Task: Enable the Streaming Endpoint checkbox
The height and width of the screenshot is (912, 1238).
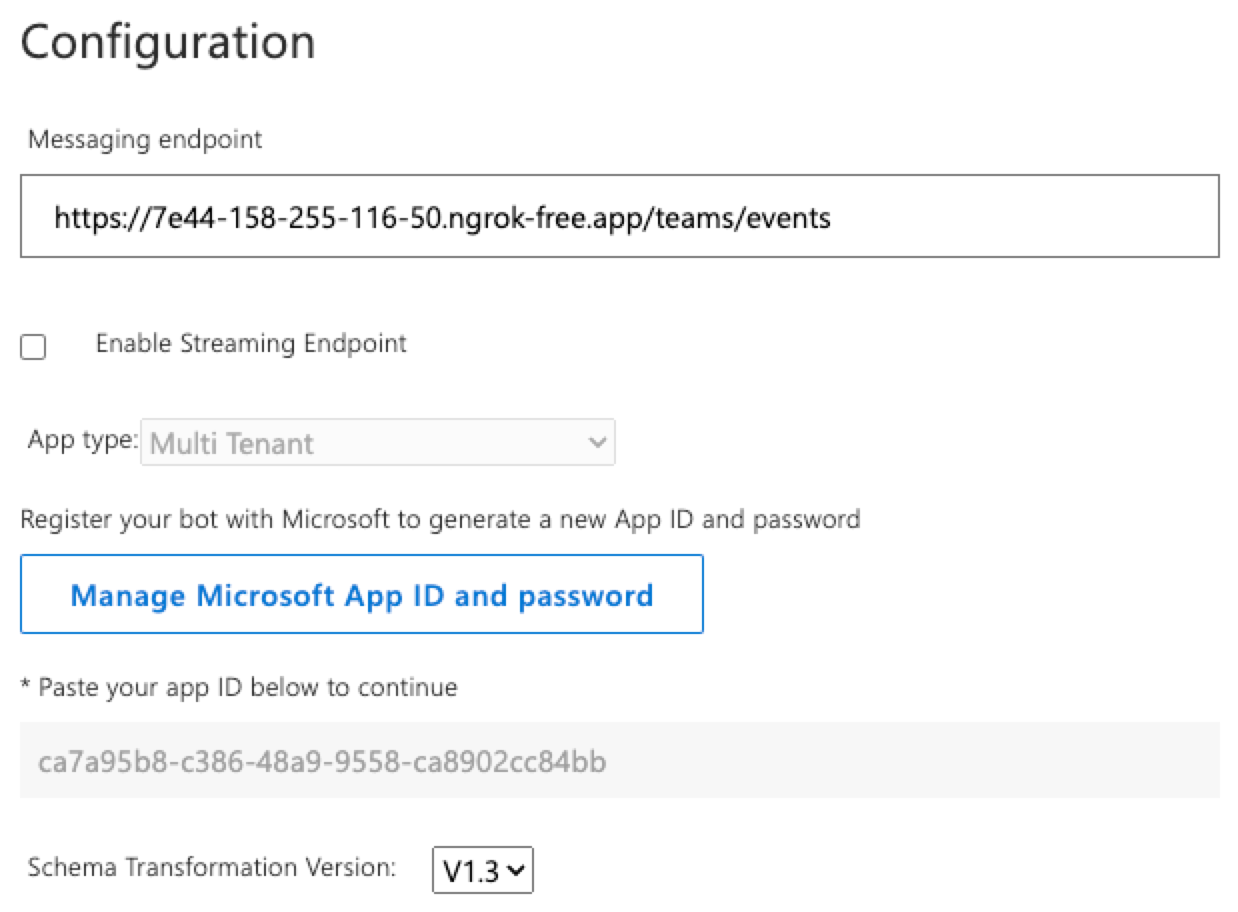Action: [x=33, y=347]
